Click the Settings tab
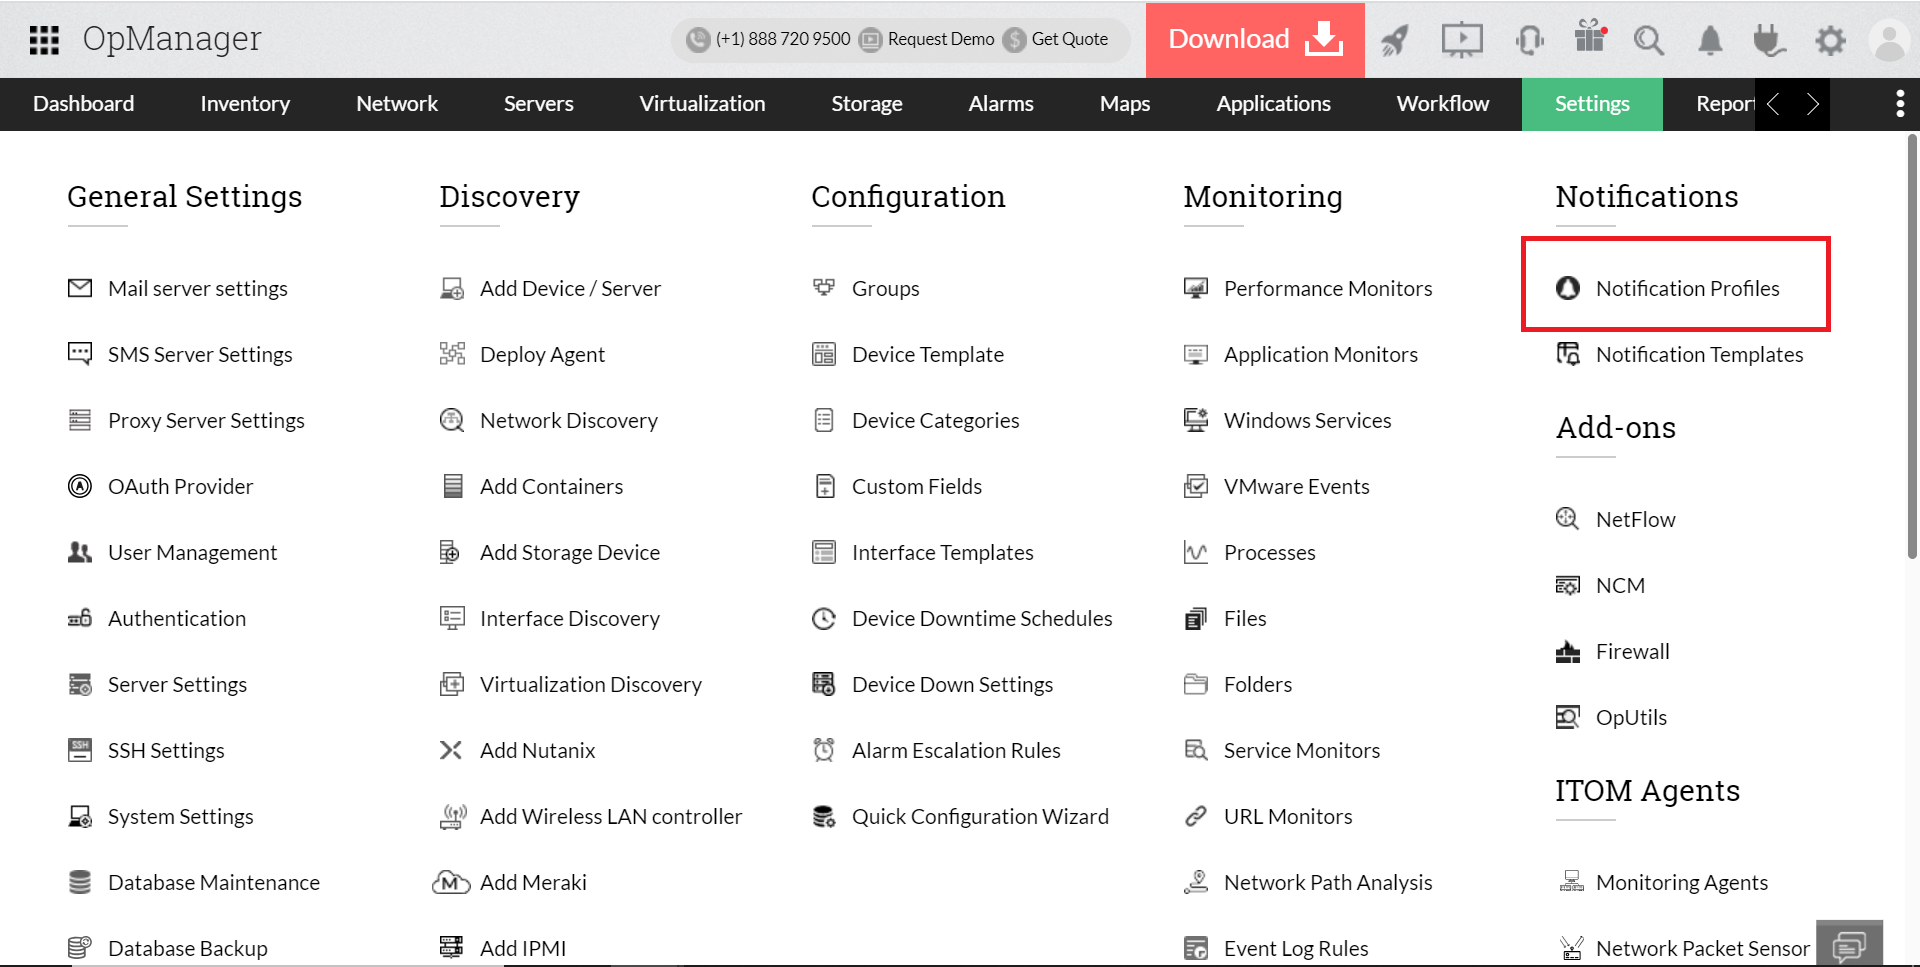Viewport: 1920px width, 967px height. [1592, 104]
